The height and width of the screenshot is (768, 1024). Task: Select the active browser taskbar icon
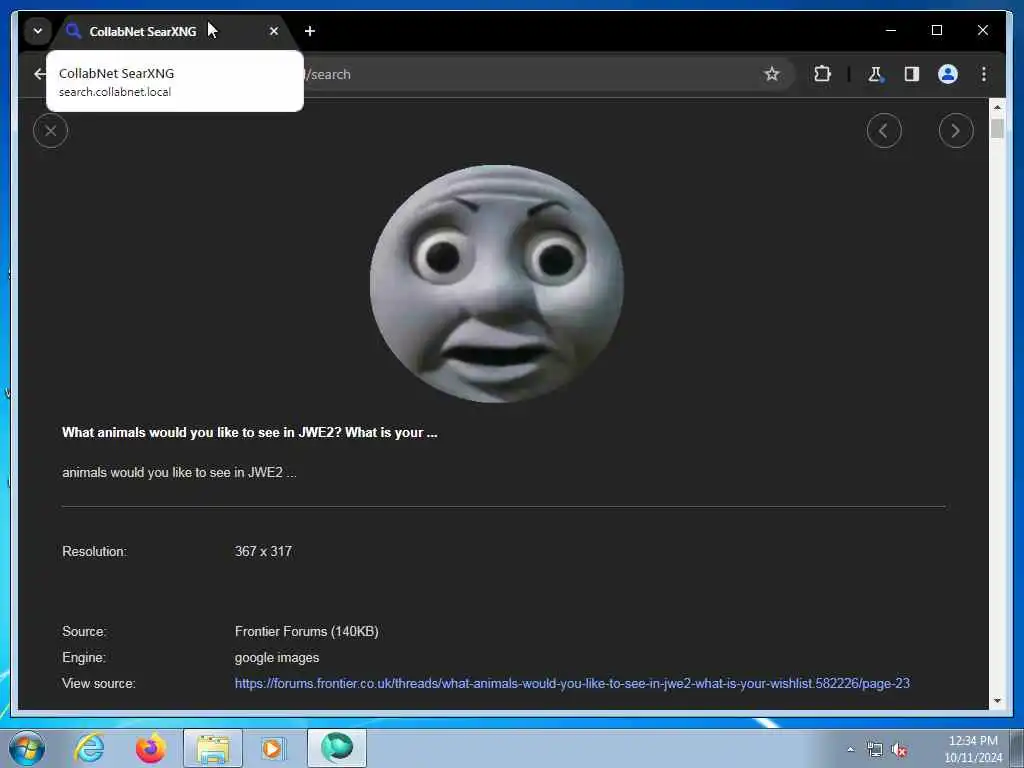(x=337, y=748)
